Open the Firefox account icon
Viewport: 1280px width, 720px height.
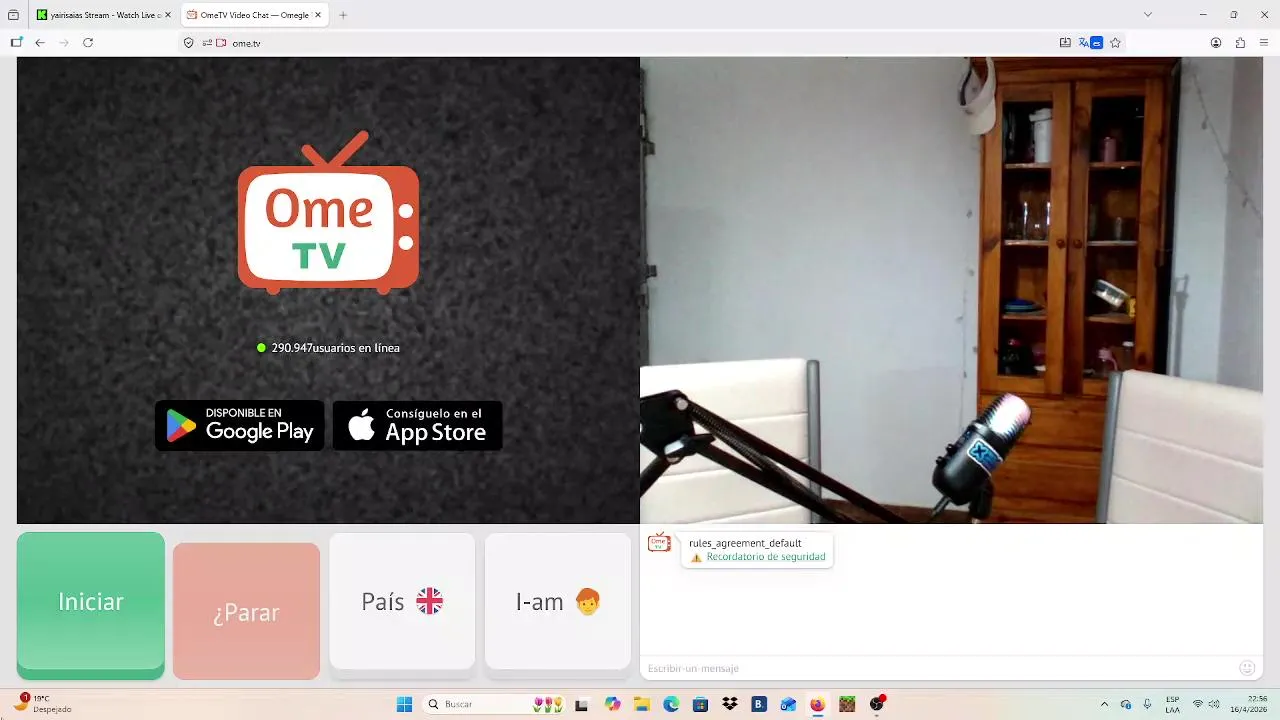(1216, 43)
